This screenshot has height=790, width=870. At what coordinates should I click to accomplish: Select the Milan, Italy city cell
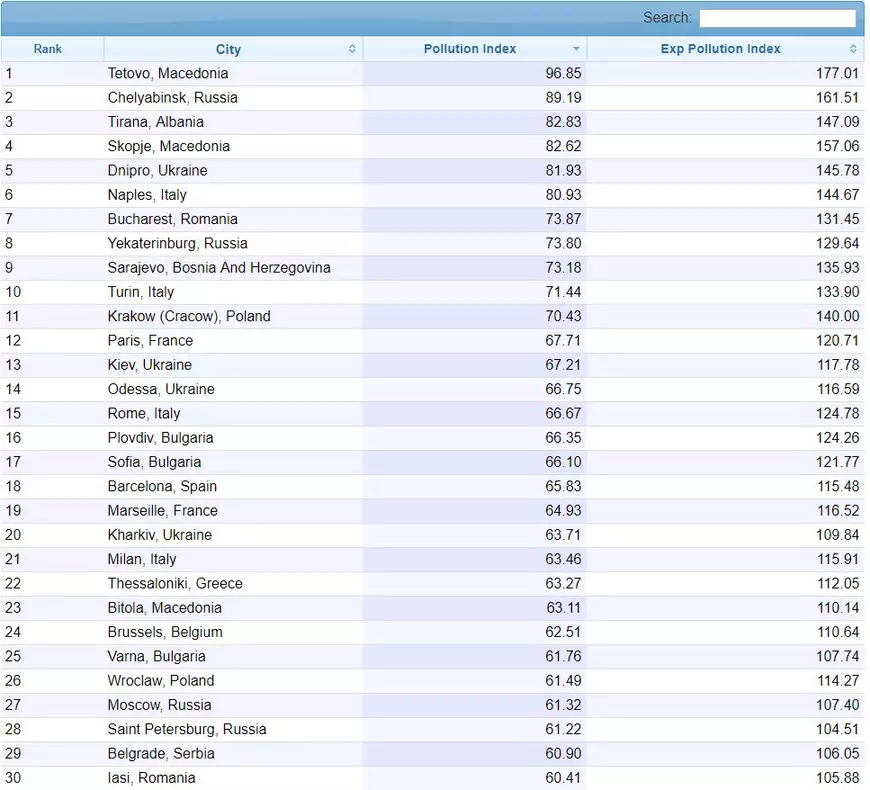(233, 559)
